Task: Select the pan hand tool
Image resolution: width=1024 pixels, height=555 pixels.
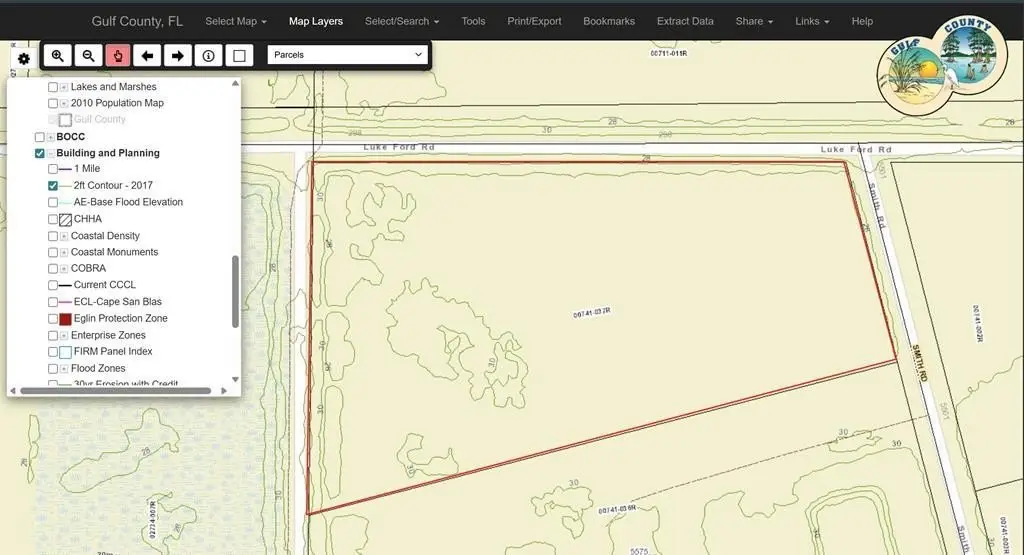Action: pyautogui.click(x=118, y=56)
